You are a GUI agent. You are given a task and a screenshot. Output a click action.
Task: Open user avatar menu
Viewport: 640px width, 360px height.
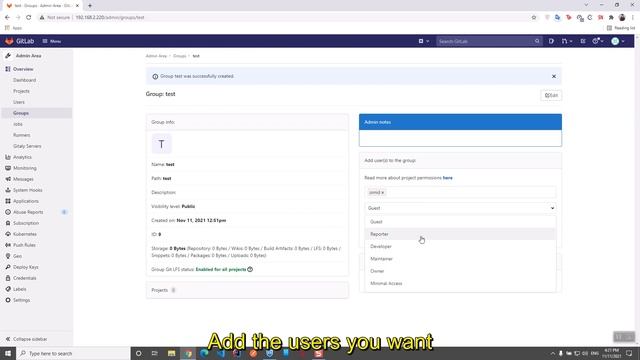point(618,41)
